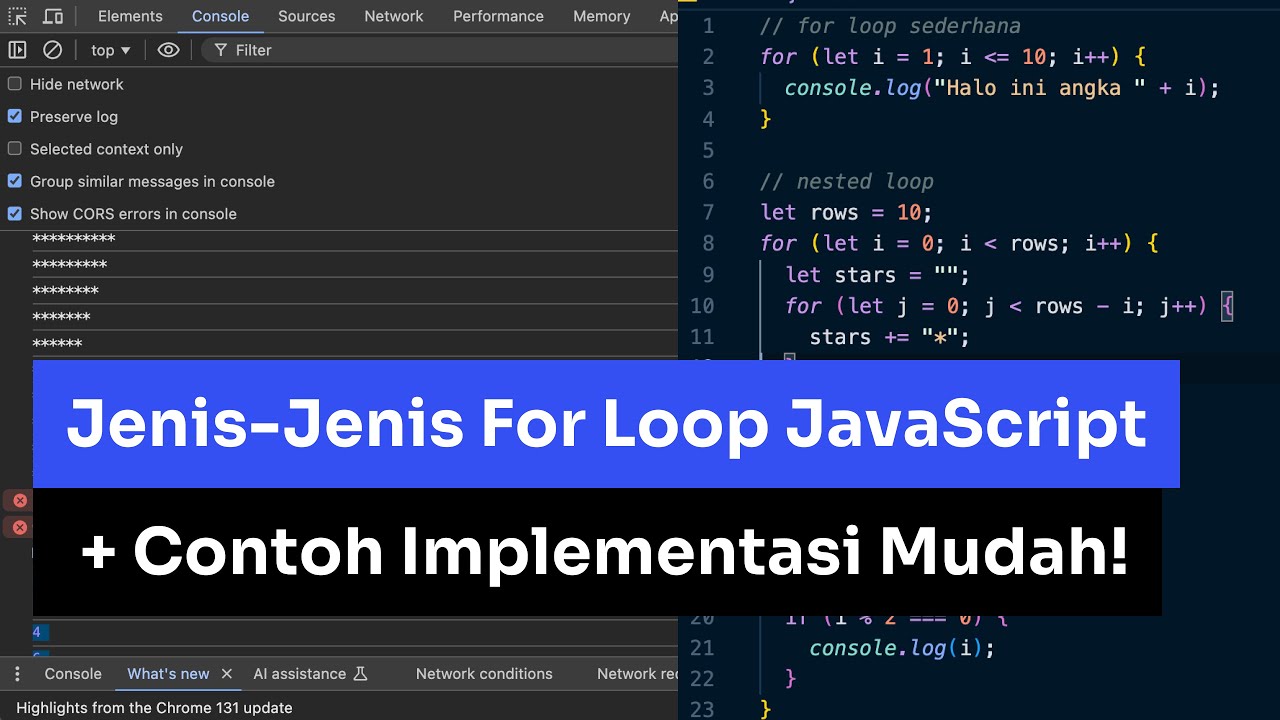
Task: Open the Network conditions drawer tab
Action: click(x=484, y=674)
